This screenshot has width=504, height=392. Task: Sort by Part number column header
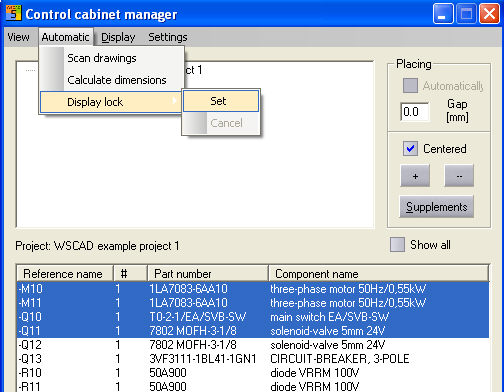pyautogui.click(x=208, y=274)
